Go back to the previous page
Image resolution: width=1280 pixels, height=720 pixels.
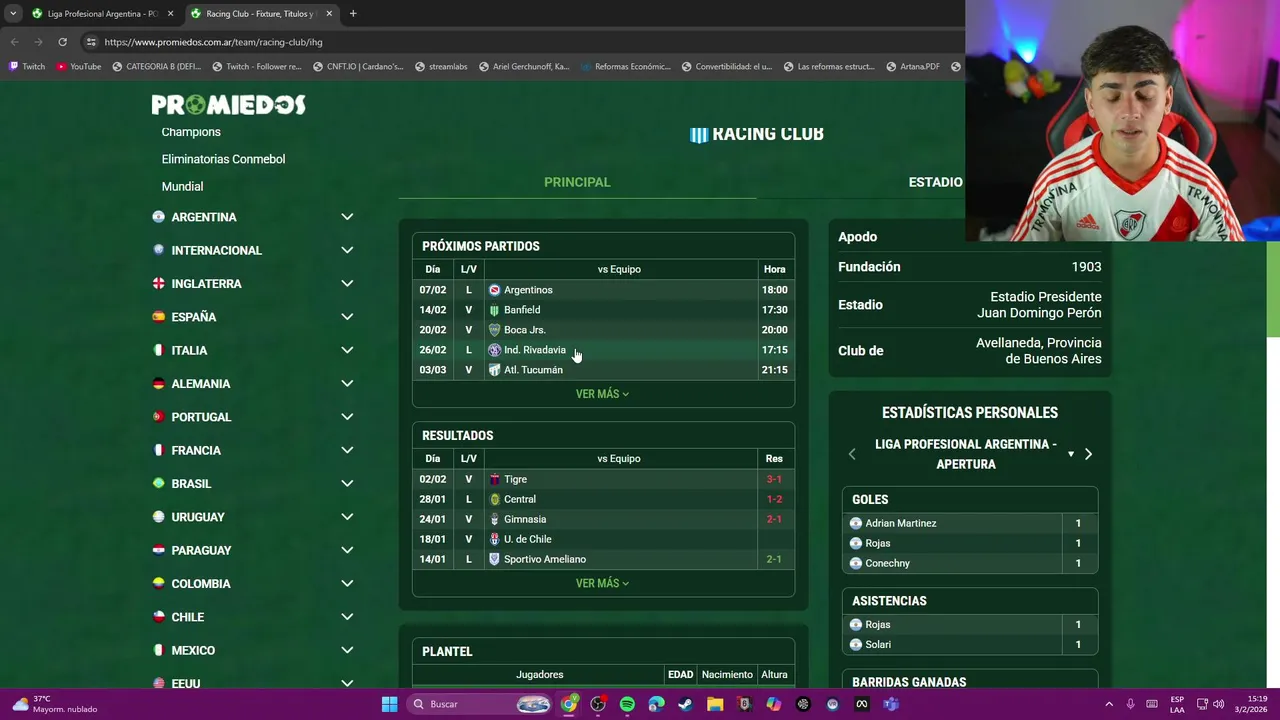(x=14, y=42)
